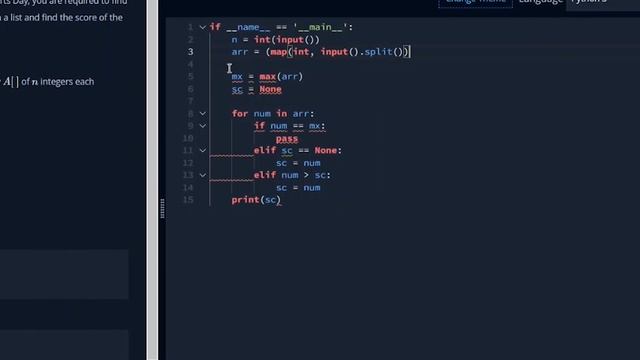
Task: Place cursor in 'n = int(input())' line
Action: click(x=276, y=40)
